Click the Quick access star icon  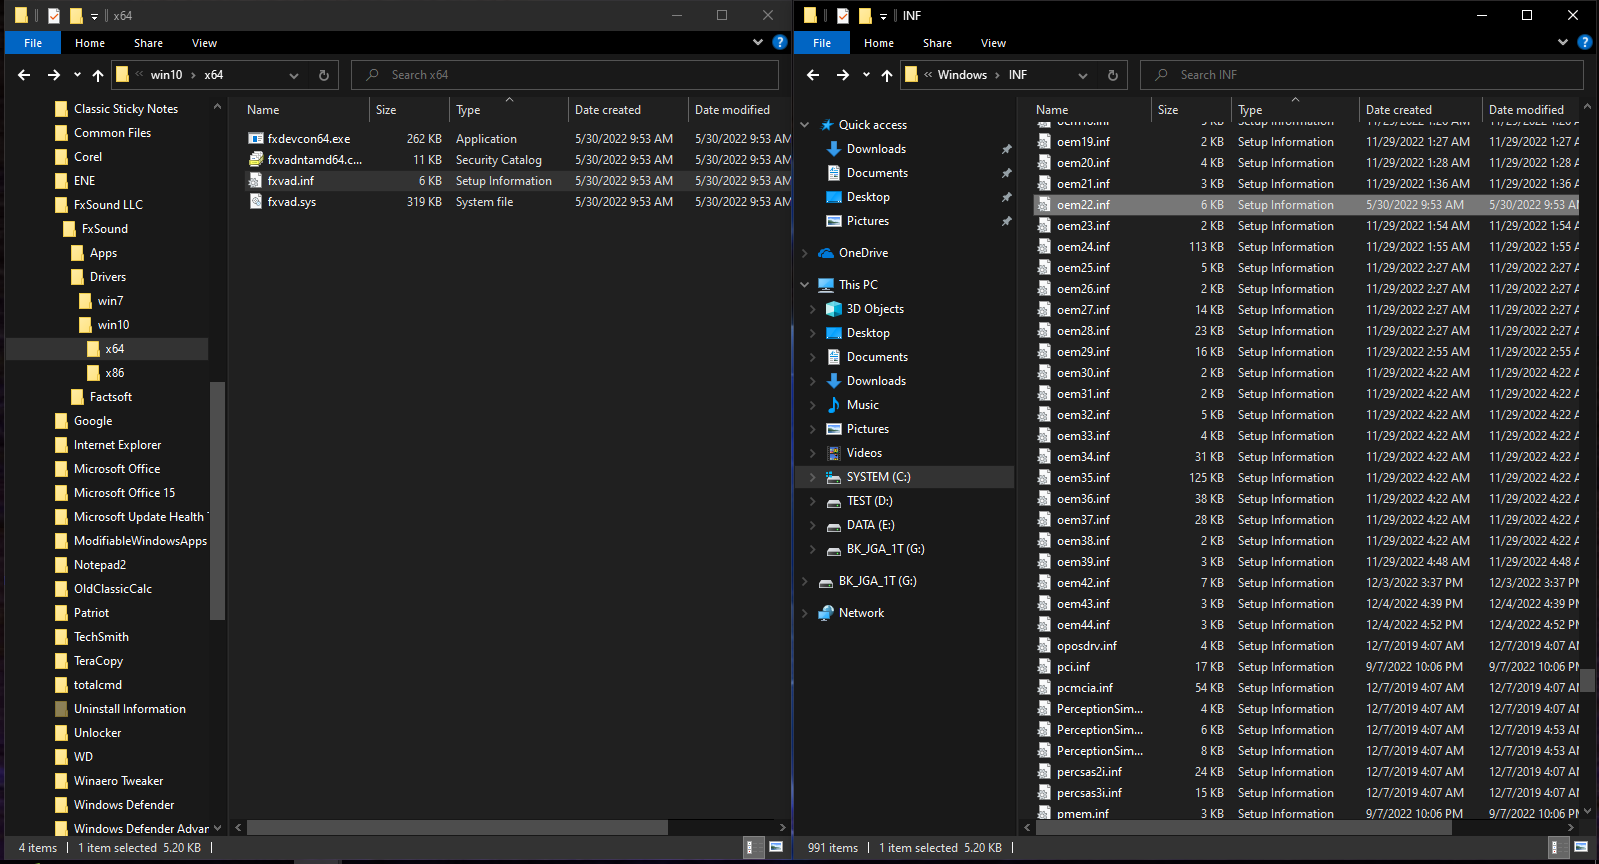(827, 125)
